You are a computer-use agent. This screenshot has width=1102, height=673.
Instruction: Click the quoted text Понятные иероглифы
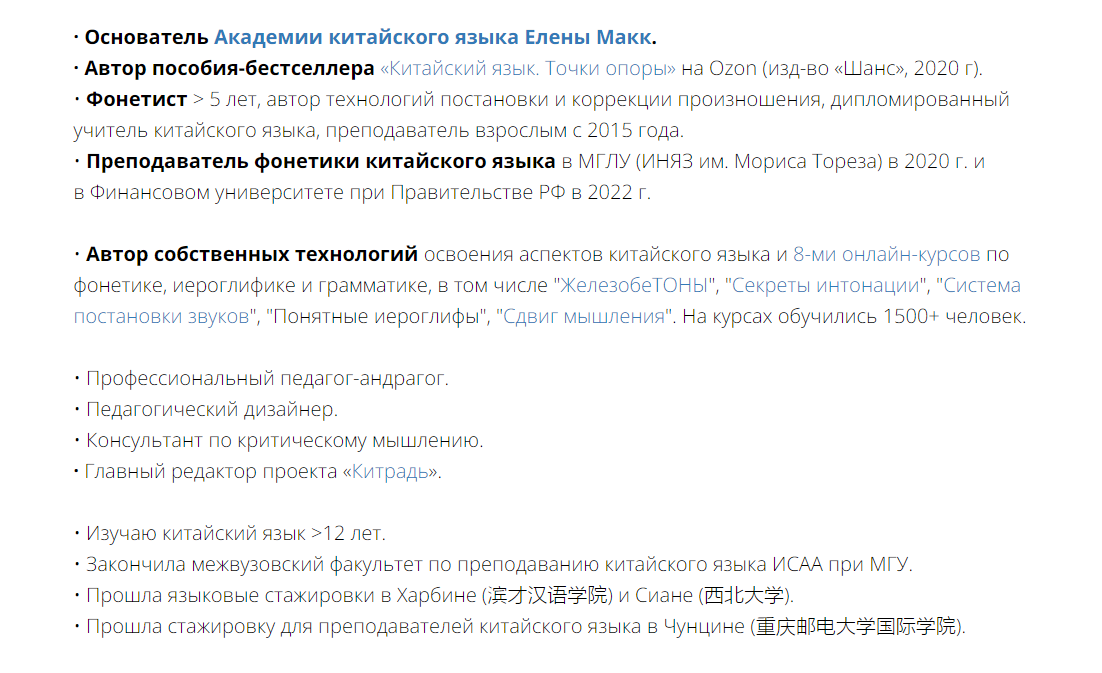pyautogui.click(x=378, y=317)
